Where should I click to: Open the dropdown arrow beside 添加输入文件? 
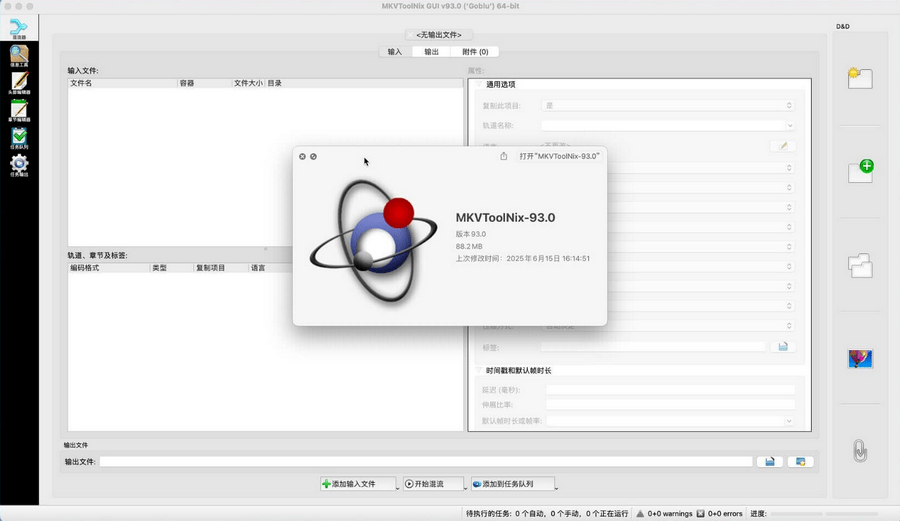(x=397, y=487)
